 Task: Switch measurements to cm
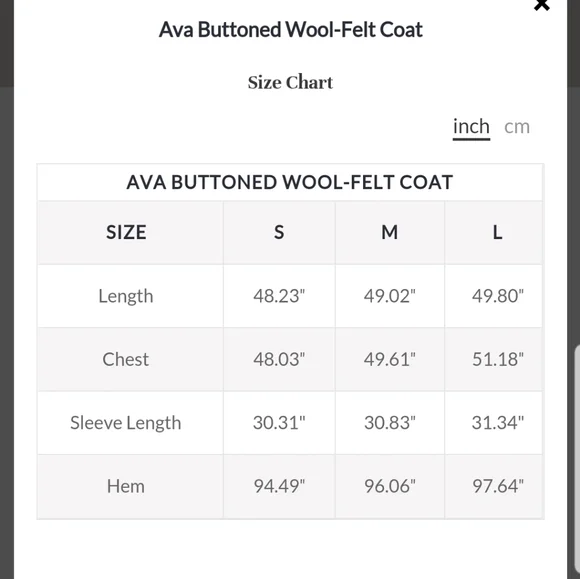pos(517,127)
